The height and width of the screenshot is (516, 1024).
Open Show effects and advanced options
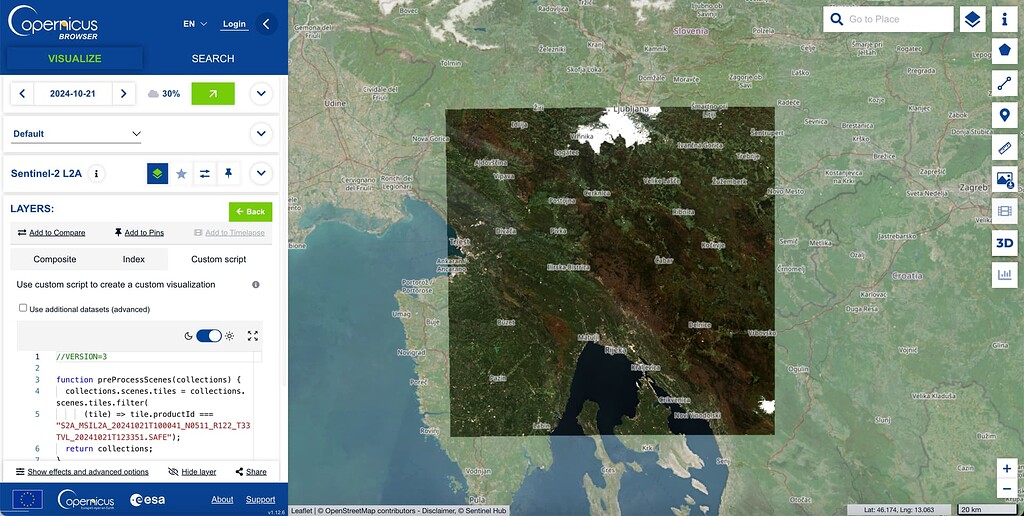pos(82,472)
